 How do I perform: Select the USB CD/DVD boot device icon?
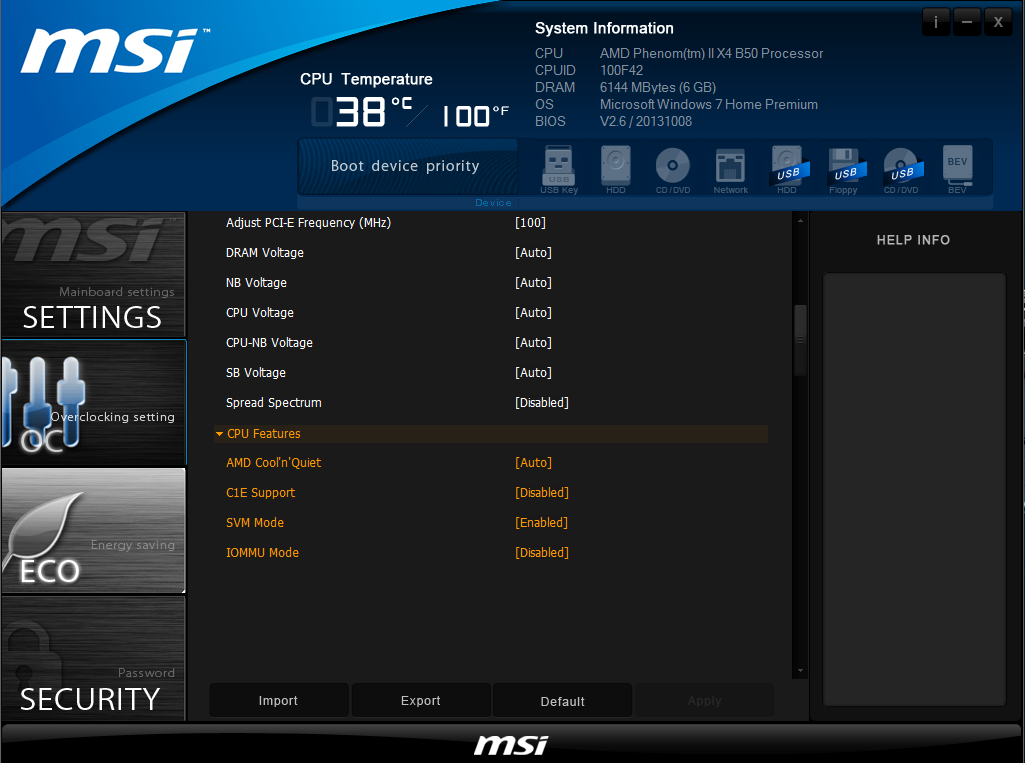tap(901, 170)
